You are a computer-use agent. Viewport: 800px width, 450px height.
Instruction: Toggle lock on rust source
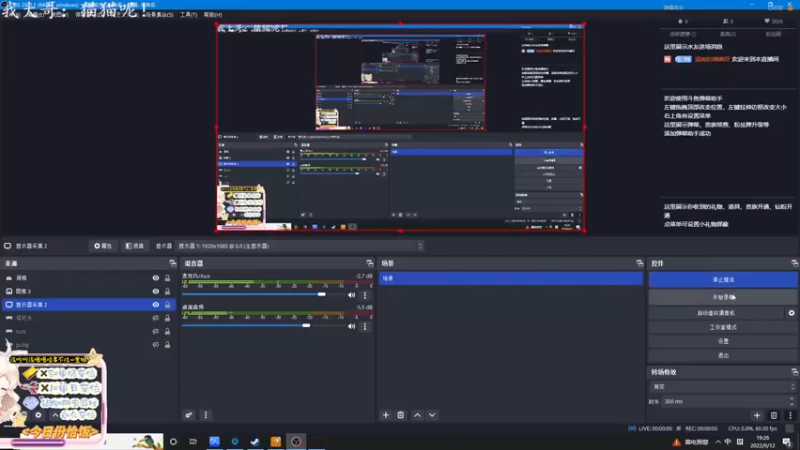167,332
